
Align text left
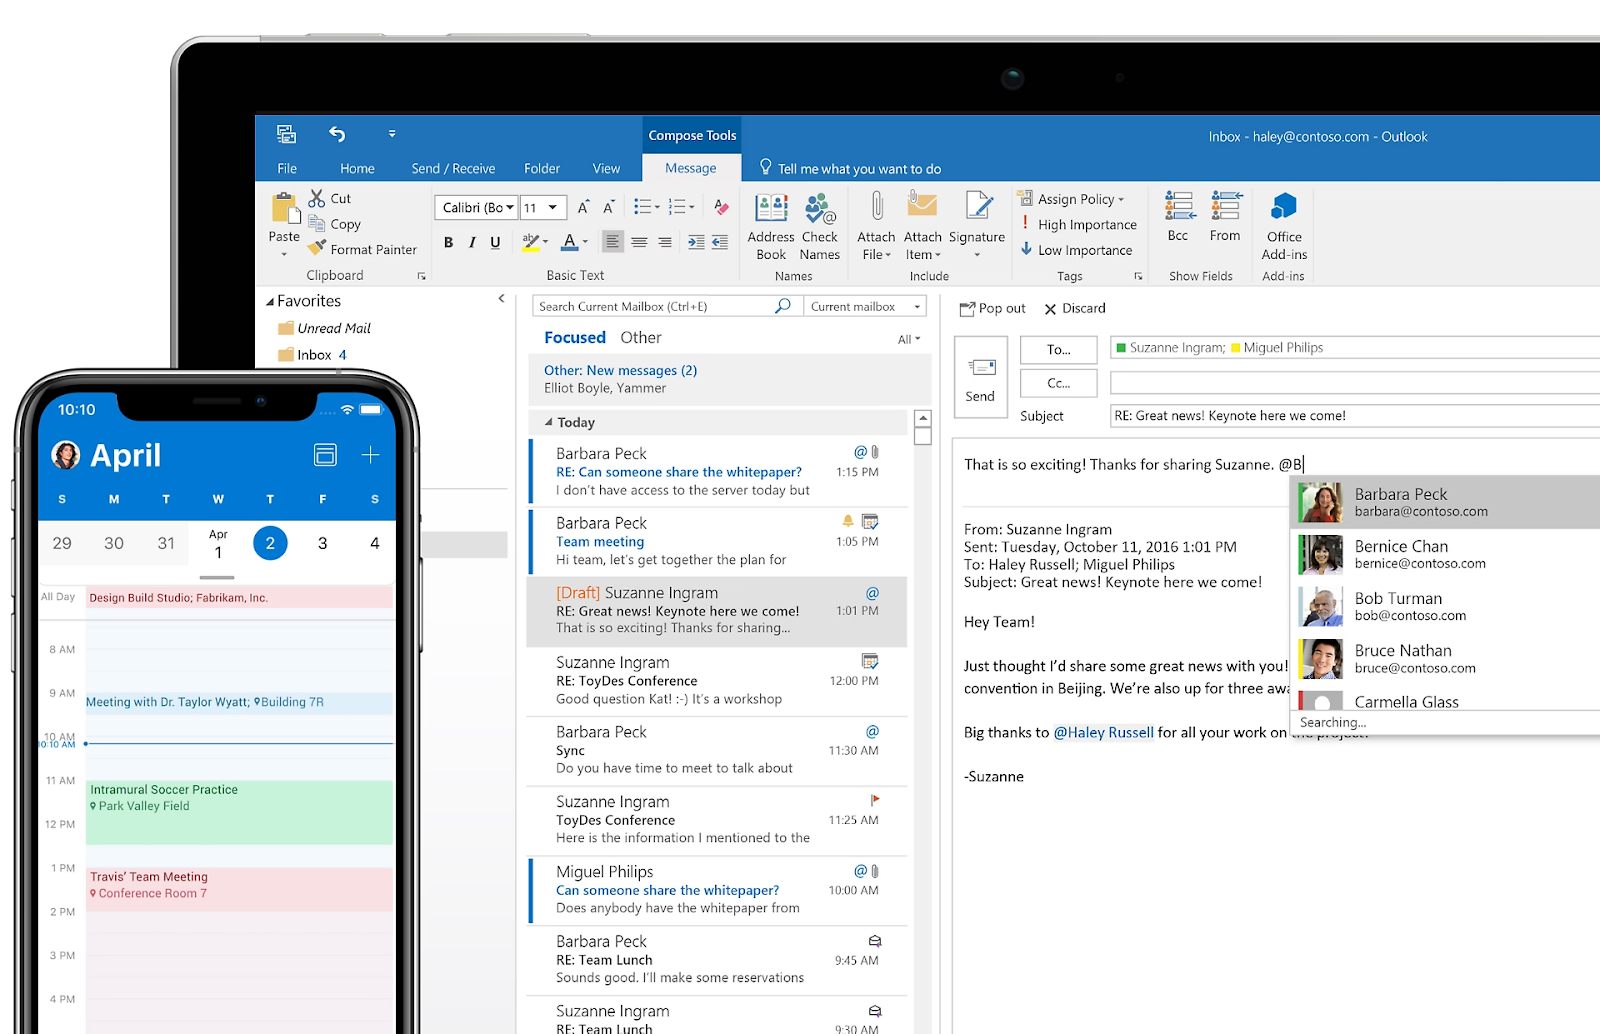[612, 242]
